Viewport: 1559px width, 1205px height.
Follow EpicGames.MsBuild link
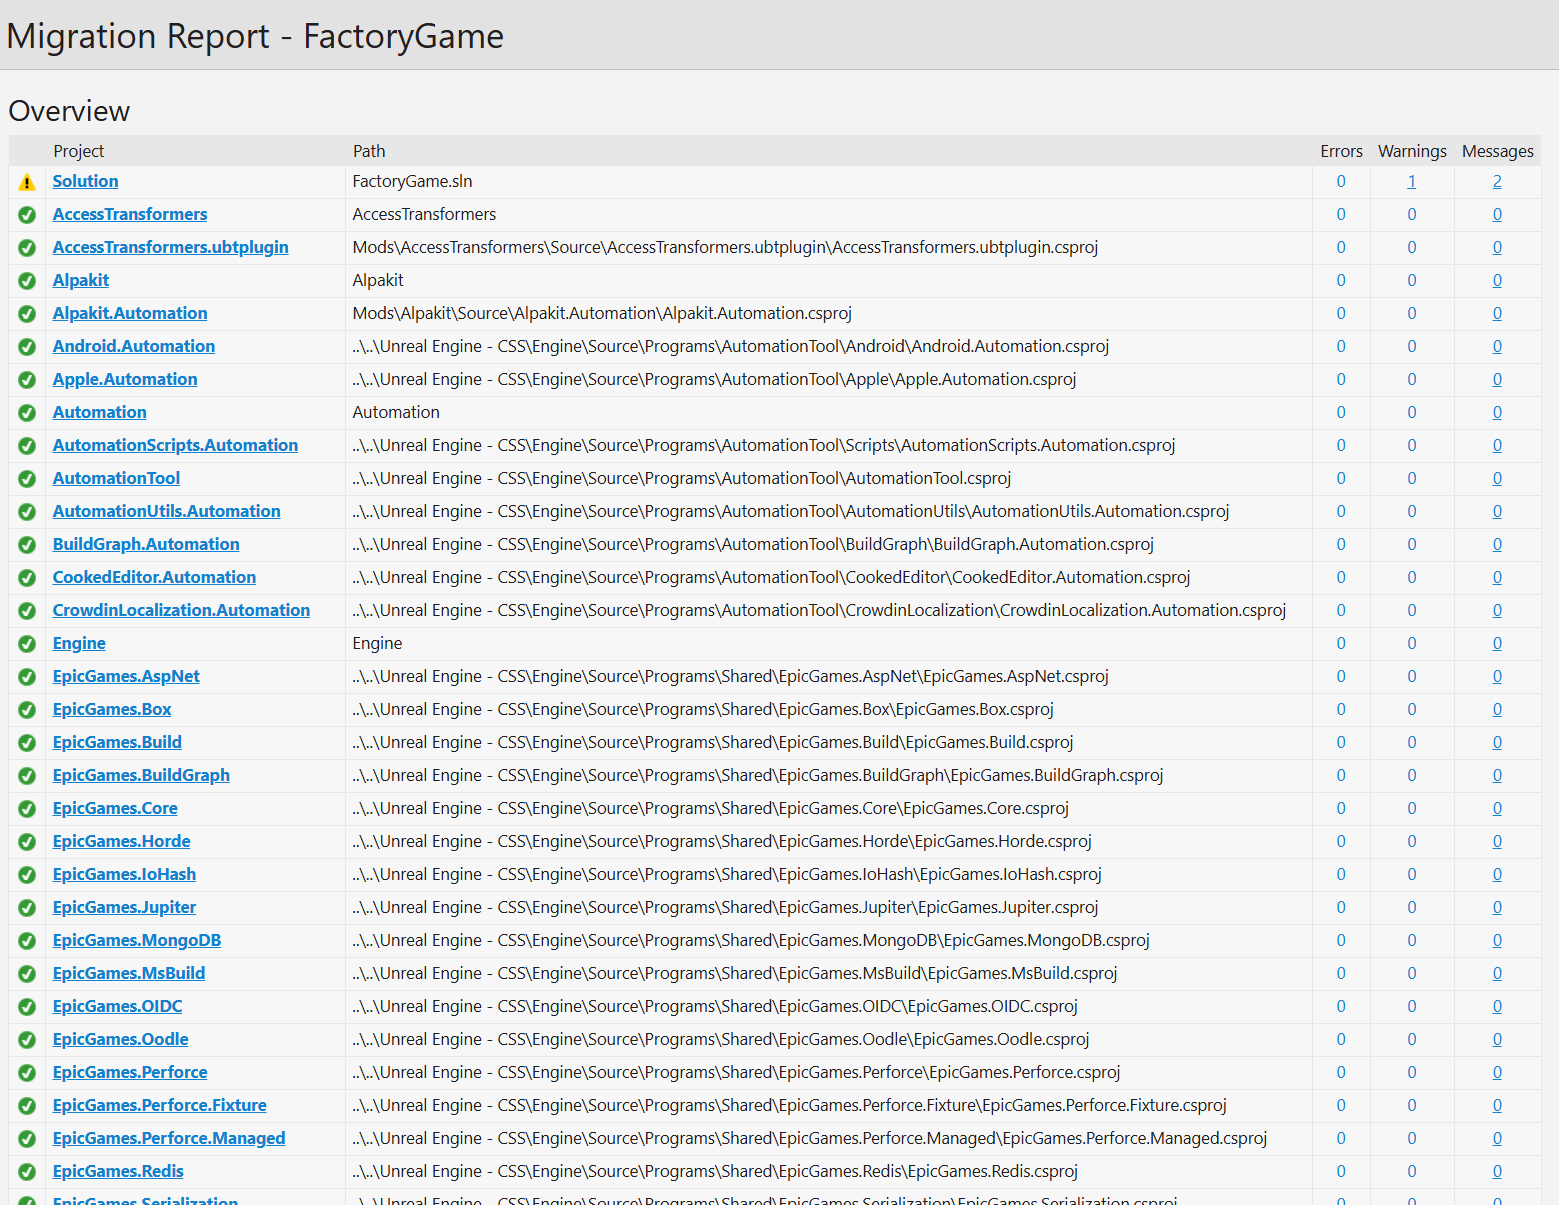coord(129,973)
